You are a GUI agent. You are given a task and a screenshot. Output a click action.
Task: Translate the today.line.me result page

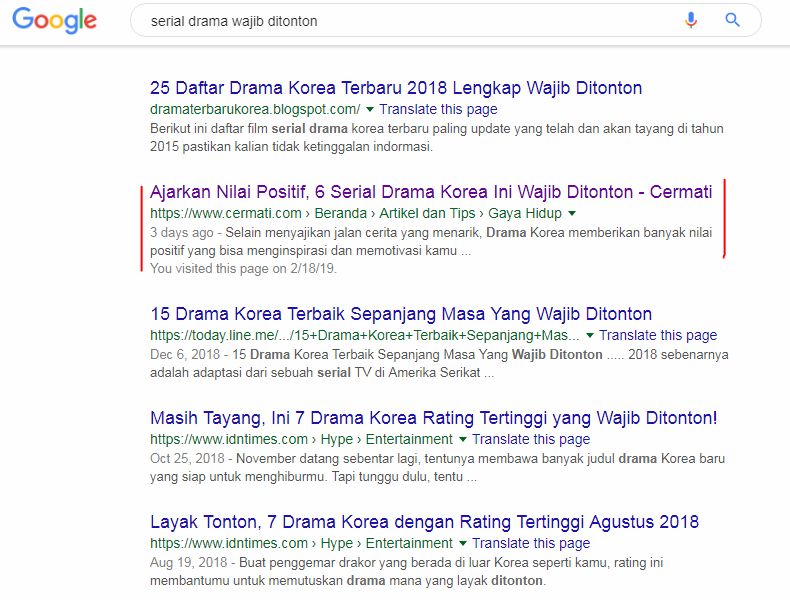(658, 335)
